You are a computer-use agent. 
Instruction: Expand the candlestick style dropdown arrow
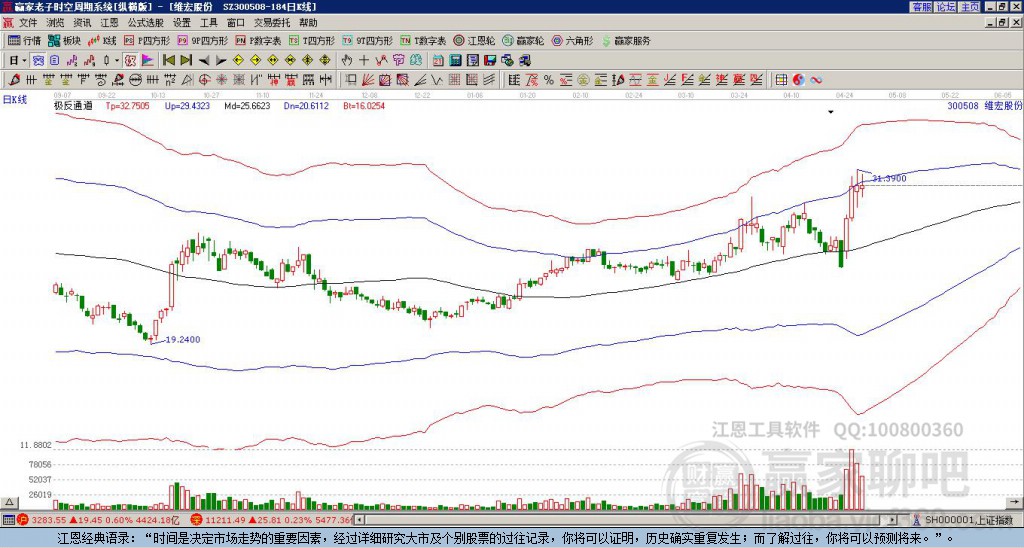(117, 61)
